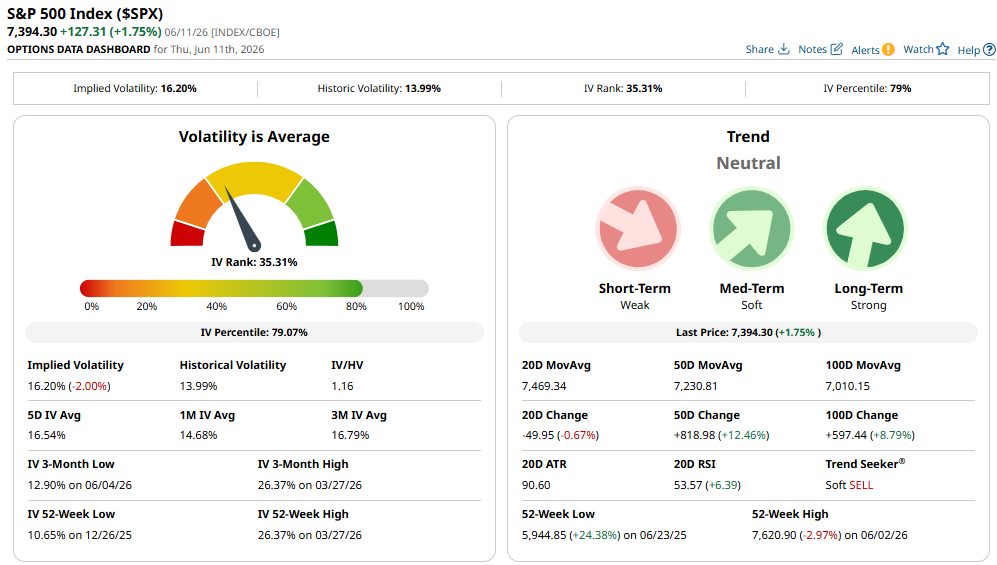The width and height of the screenshot is (997, 565).
Task: Click the 5D IV Avg value 16.54%
Action: click(46, 435)
